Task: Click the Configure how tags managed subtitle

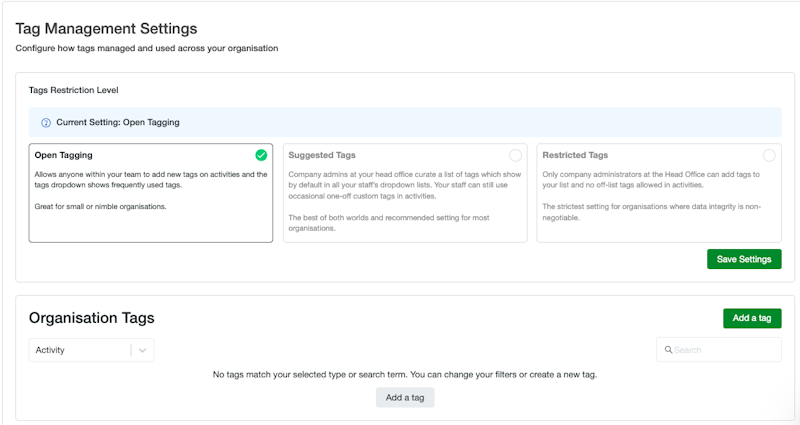Action: (146, 48)
